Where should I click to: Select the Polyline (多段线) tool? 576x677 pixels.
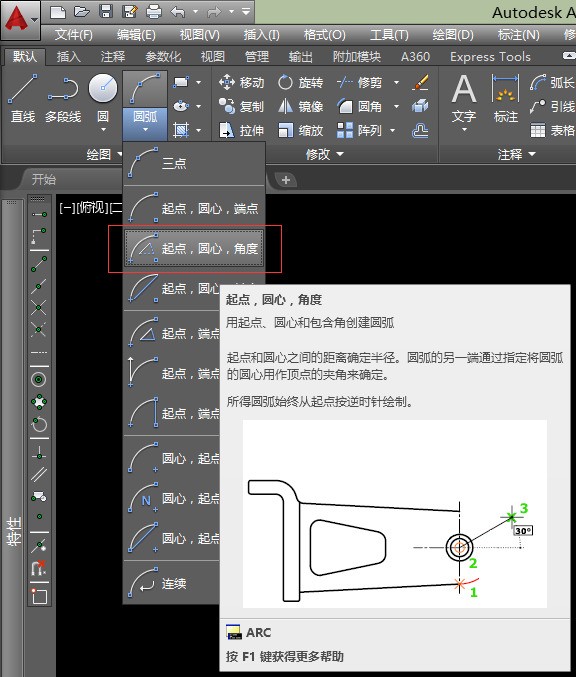[63, 98]
